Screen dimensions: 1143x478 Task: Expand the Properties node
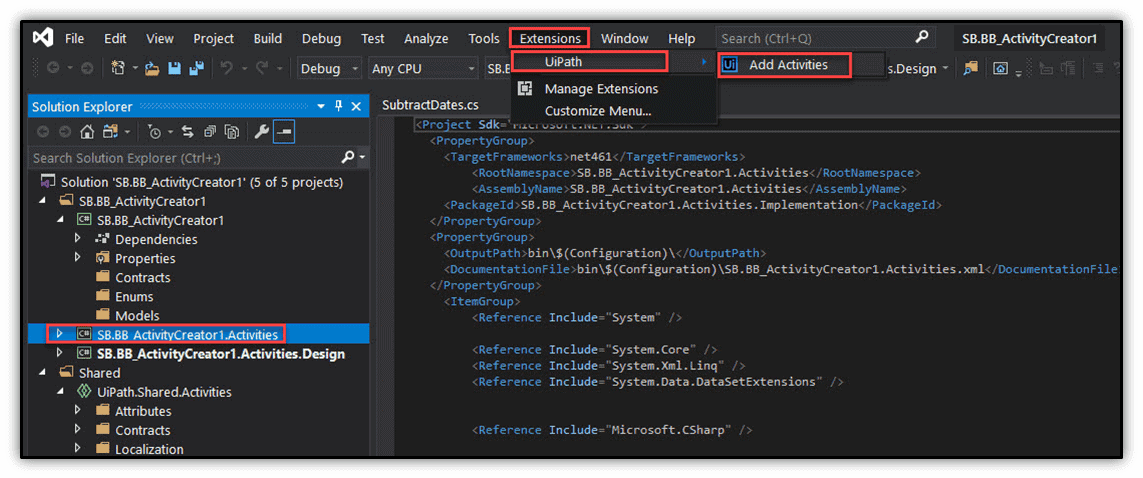coord(77,257)
